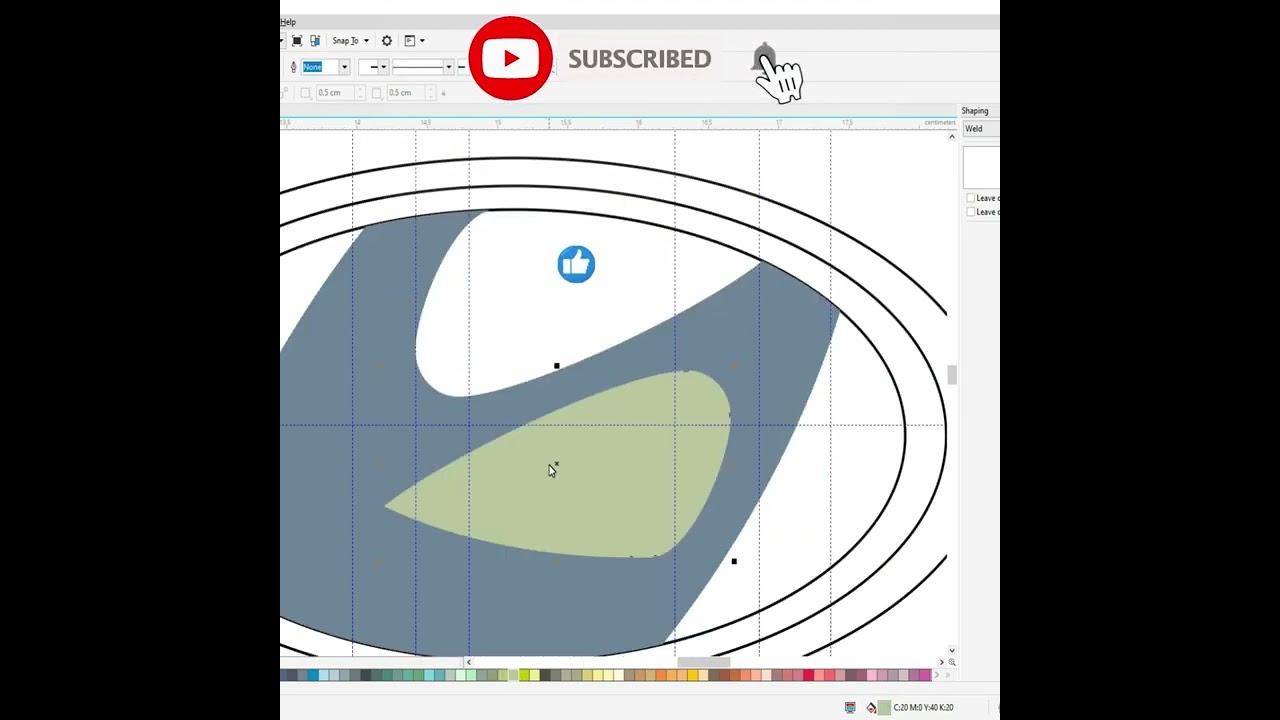Viewport: 1280px width, 720px height.
Task: Pick the crimson red palette swatch
Action: (808, 676)
